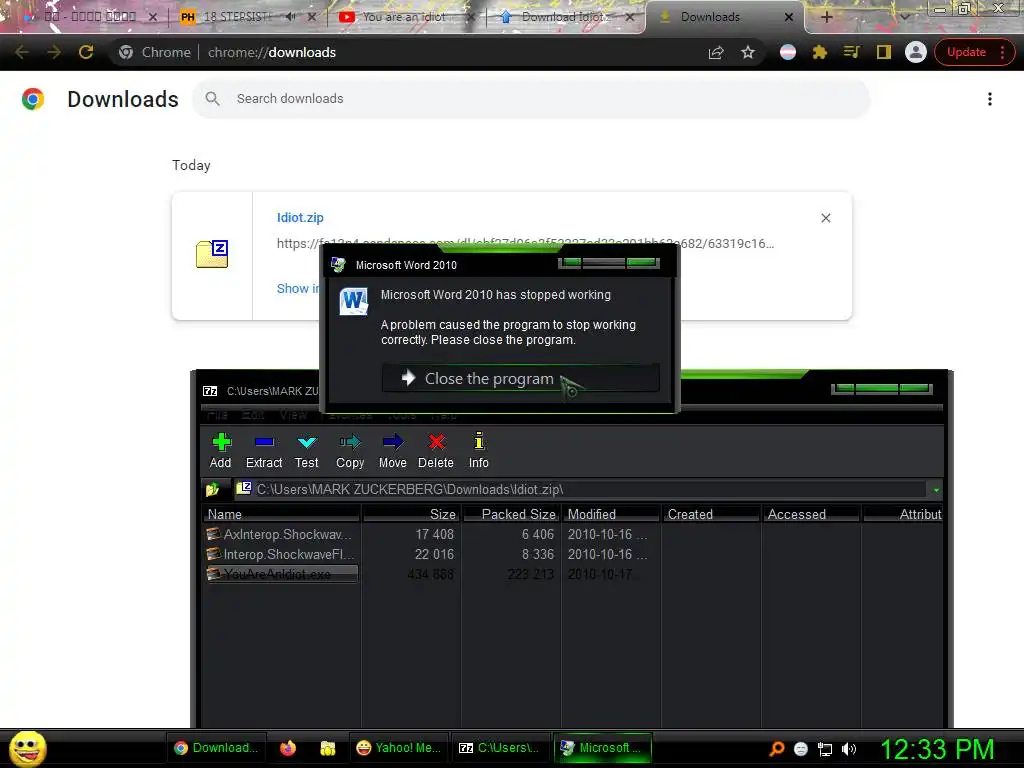Viewport: 1024px width, 768px height.
Task: Click the Copy tool in 7-Zip
Action: pos(350,451)
